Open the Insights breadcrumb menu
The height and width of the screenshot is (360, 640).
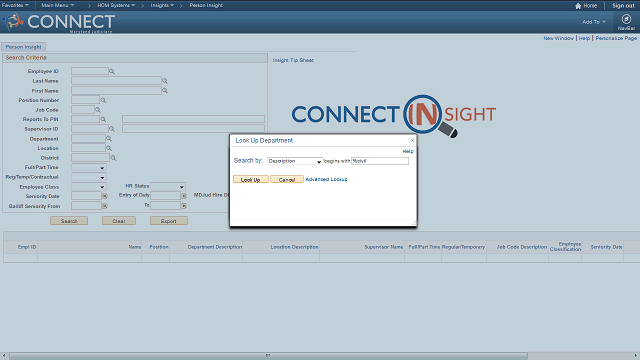coord(162,5)
